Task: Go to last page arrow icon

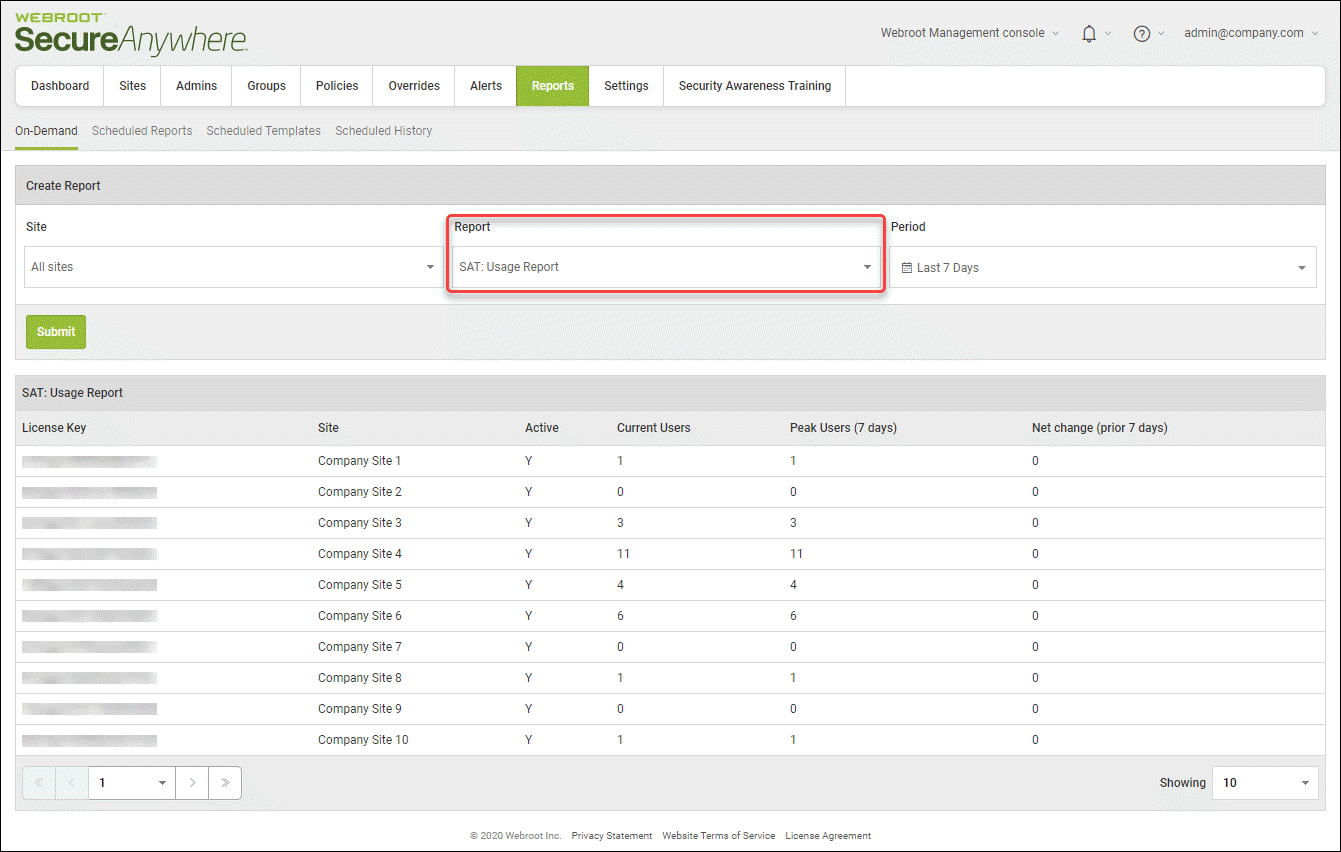Action: tap(225, 783)
